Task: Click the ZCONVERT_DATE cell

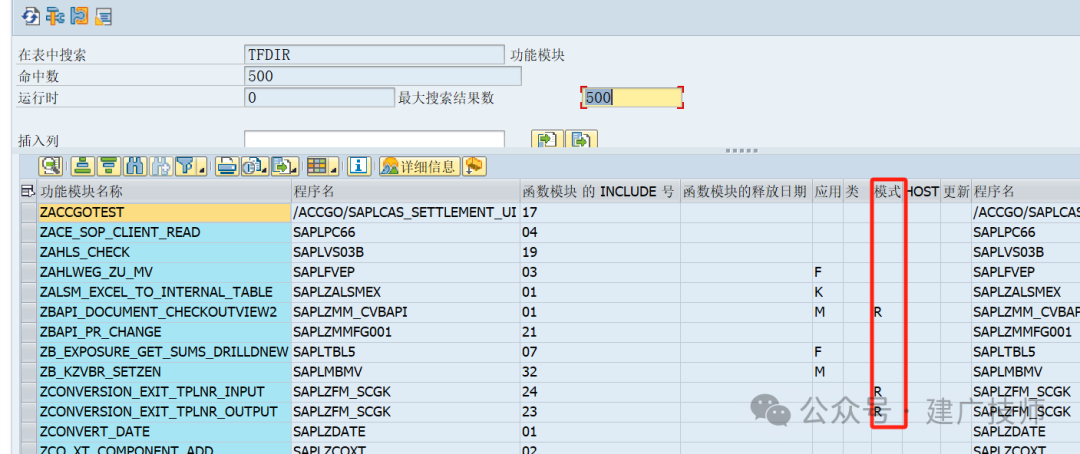Action: pyautogui.click(x=165, y=432)
